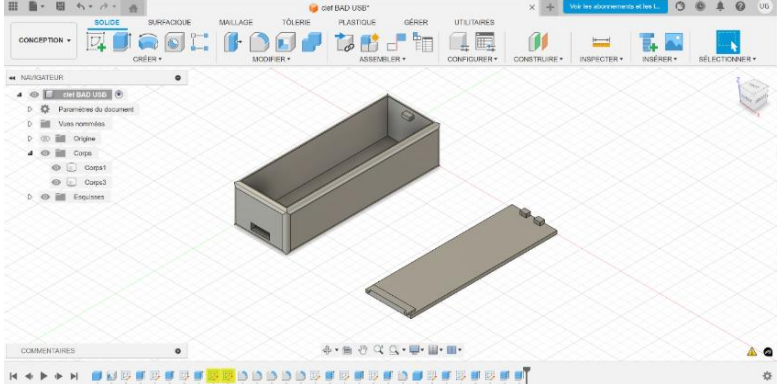
Task: Open the CONFIGURER dropdown menu
Action: click(472, 59)
